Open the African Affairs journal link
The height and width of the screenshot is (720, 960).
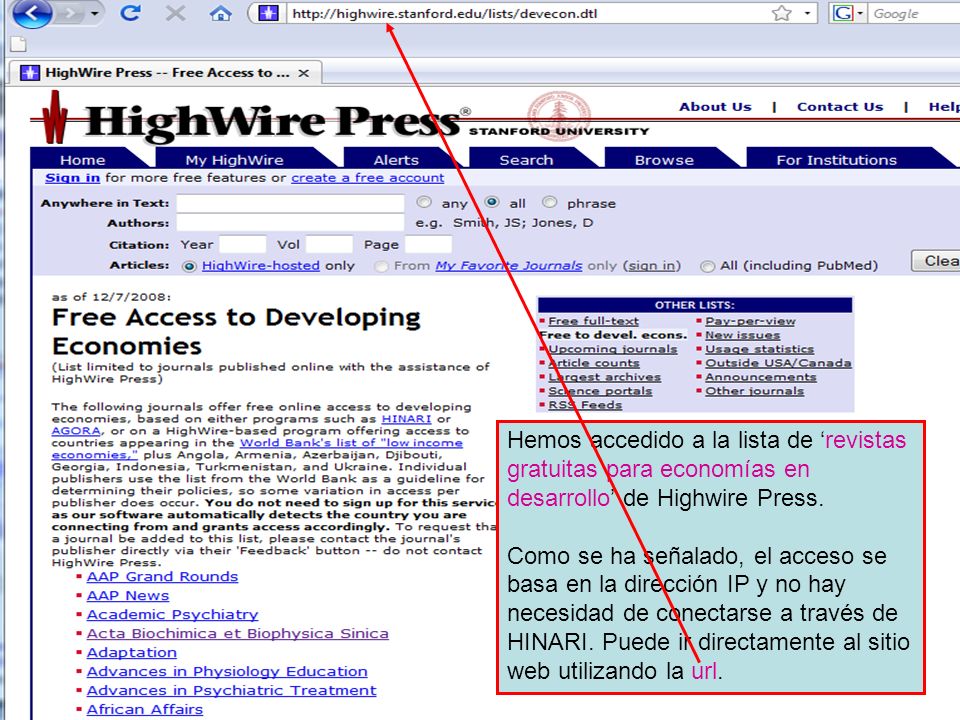click(x=144, y=710)
